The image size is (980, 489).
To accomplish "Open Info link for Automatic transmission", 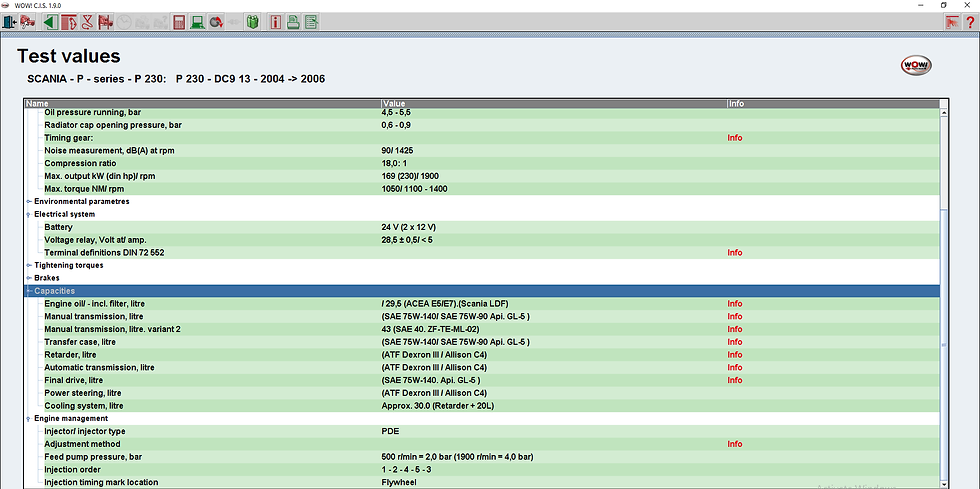I will coord(735,367).
